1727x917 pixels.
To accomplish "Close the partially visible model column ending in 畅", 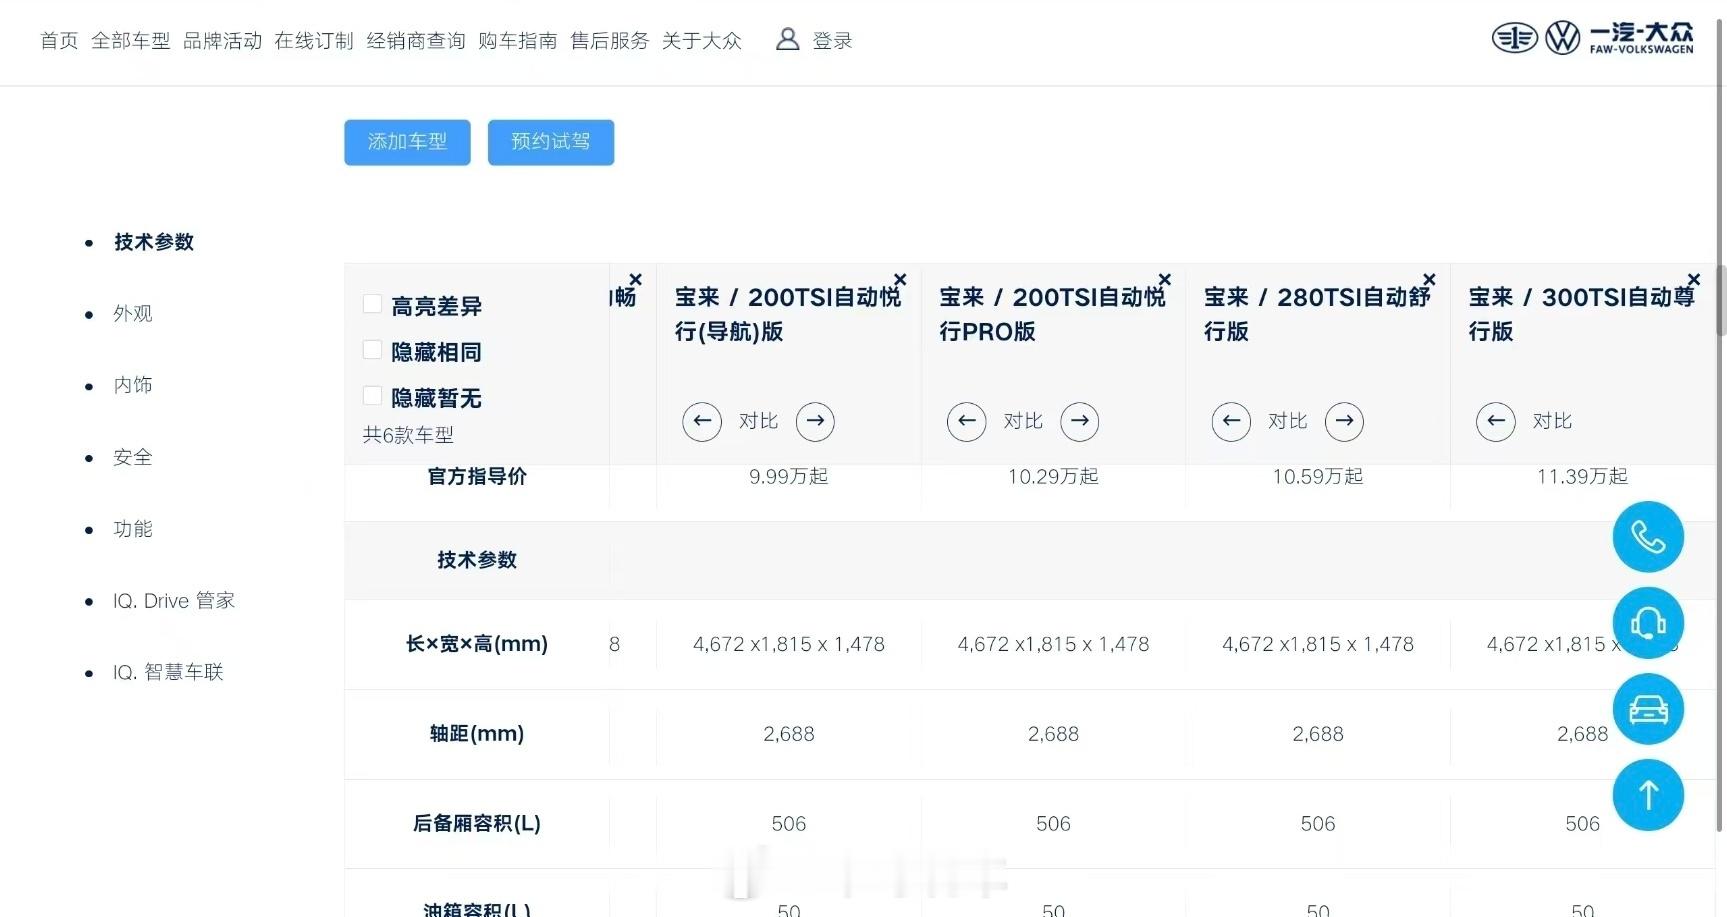I will coord(635,279).
